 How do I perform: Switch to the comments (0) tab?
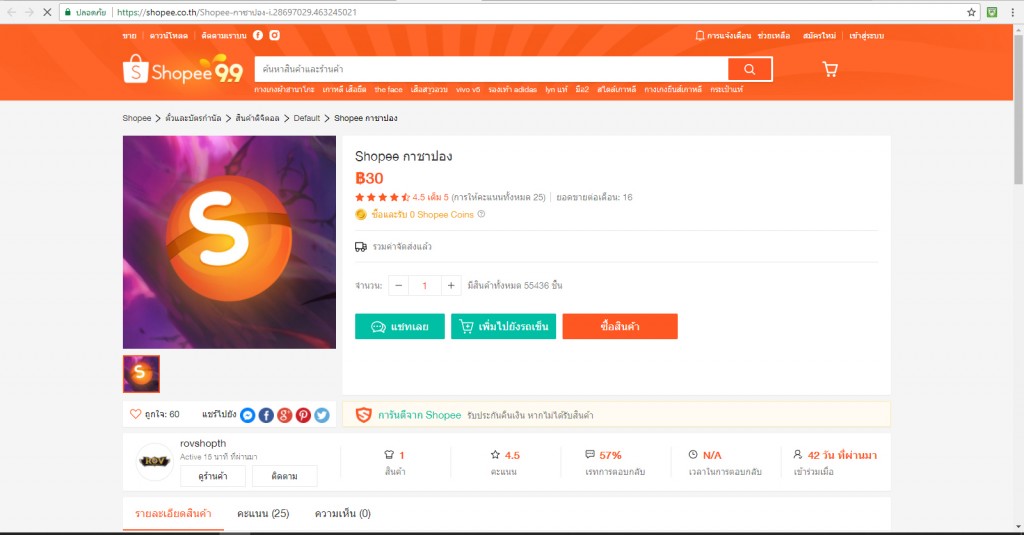tap(343, 513)
